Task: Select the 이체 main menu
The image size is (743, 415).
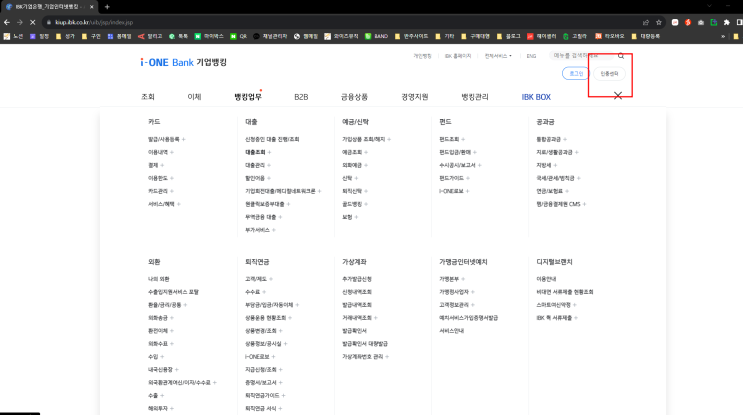Action: 194,97
